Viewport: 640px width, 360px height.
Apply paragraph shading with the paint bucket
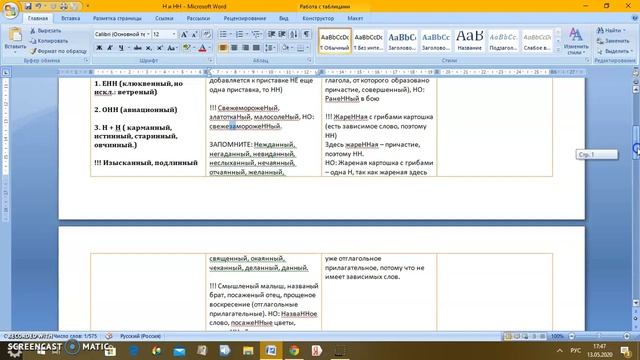[285, 48]
